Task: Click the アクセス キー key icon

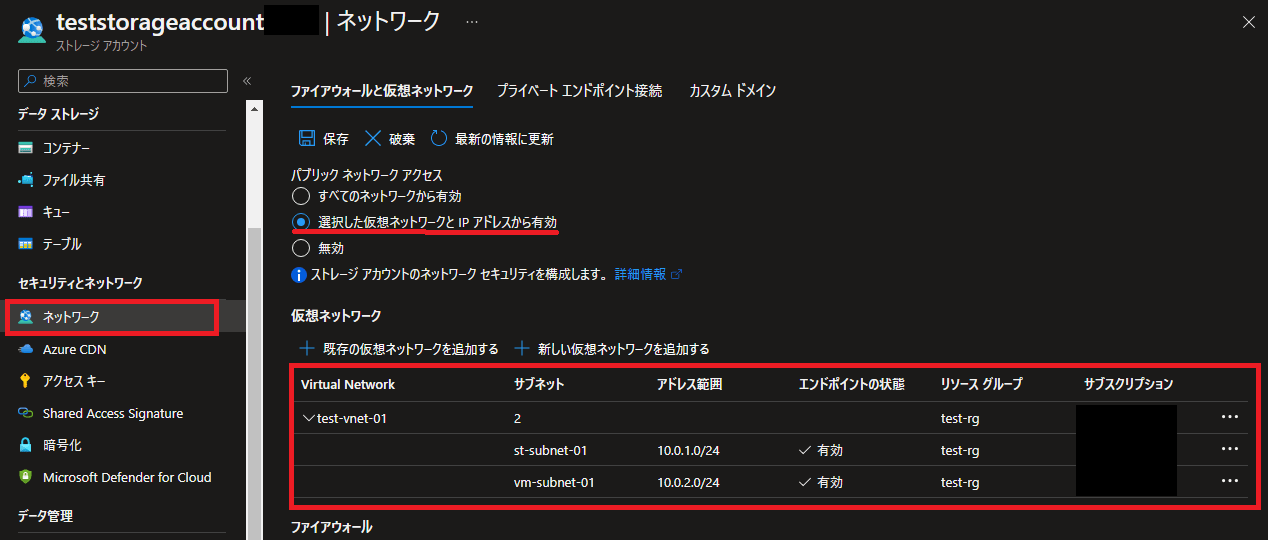Action: [x=26, y=381]
